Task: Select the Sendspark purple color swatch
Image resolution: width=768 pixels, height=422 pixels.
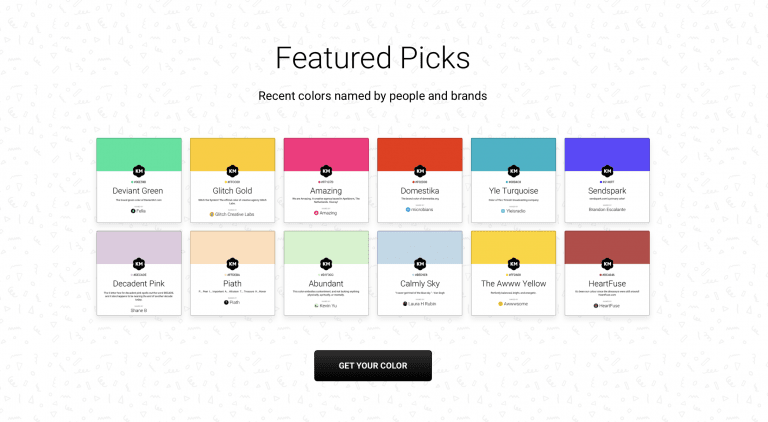Action: (607, 153)
